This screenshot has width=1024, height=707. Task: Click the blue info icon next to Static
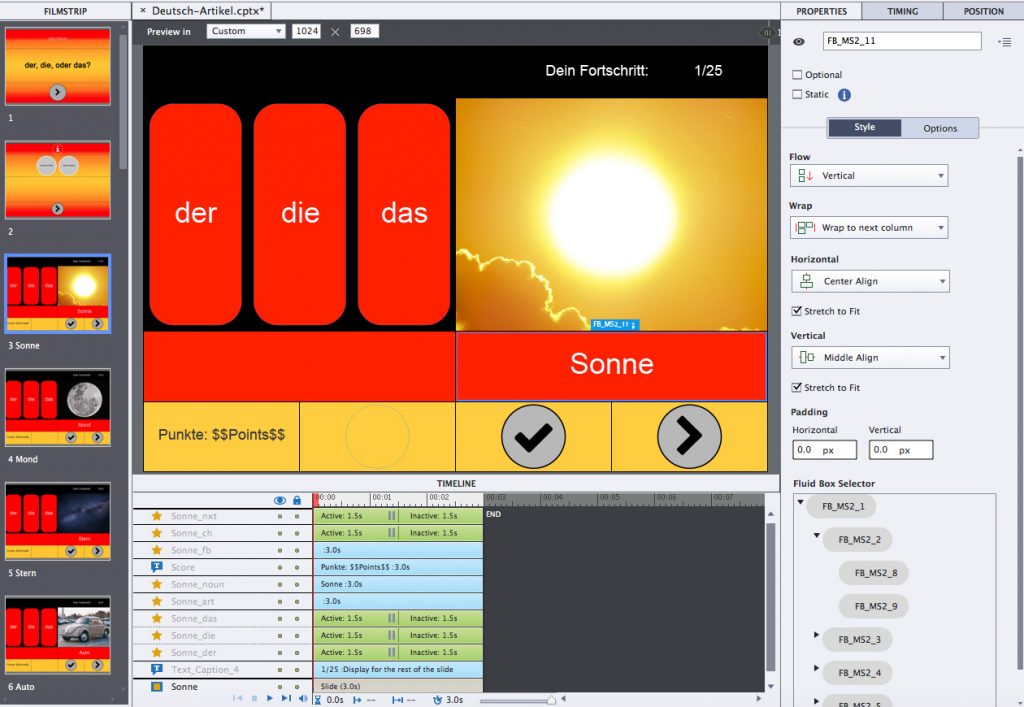[x=844, y=95]
